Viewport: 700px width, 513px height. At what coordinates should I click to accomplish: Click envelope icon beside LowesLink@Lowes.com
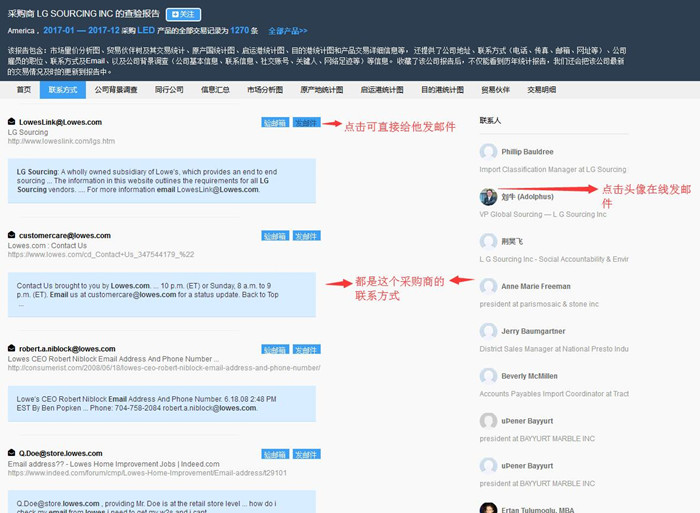point(12,121)
